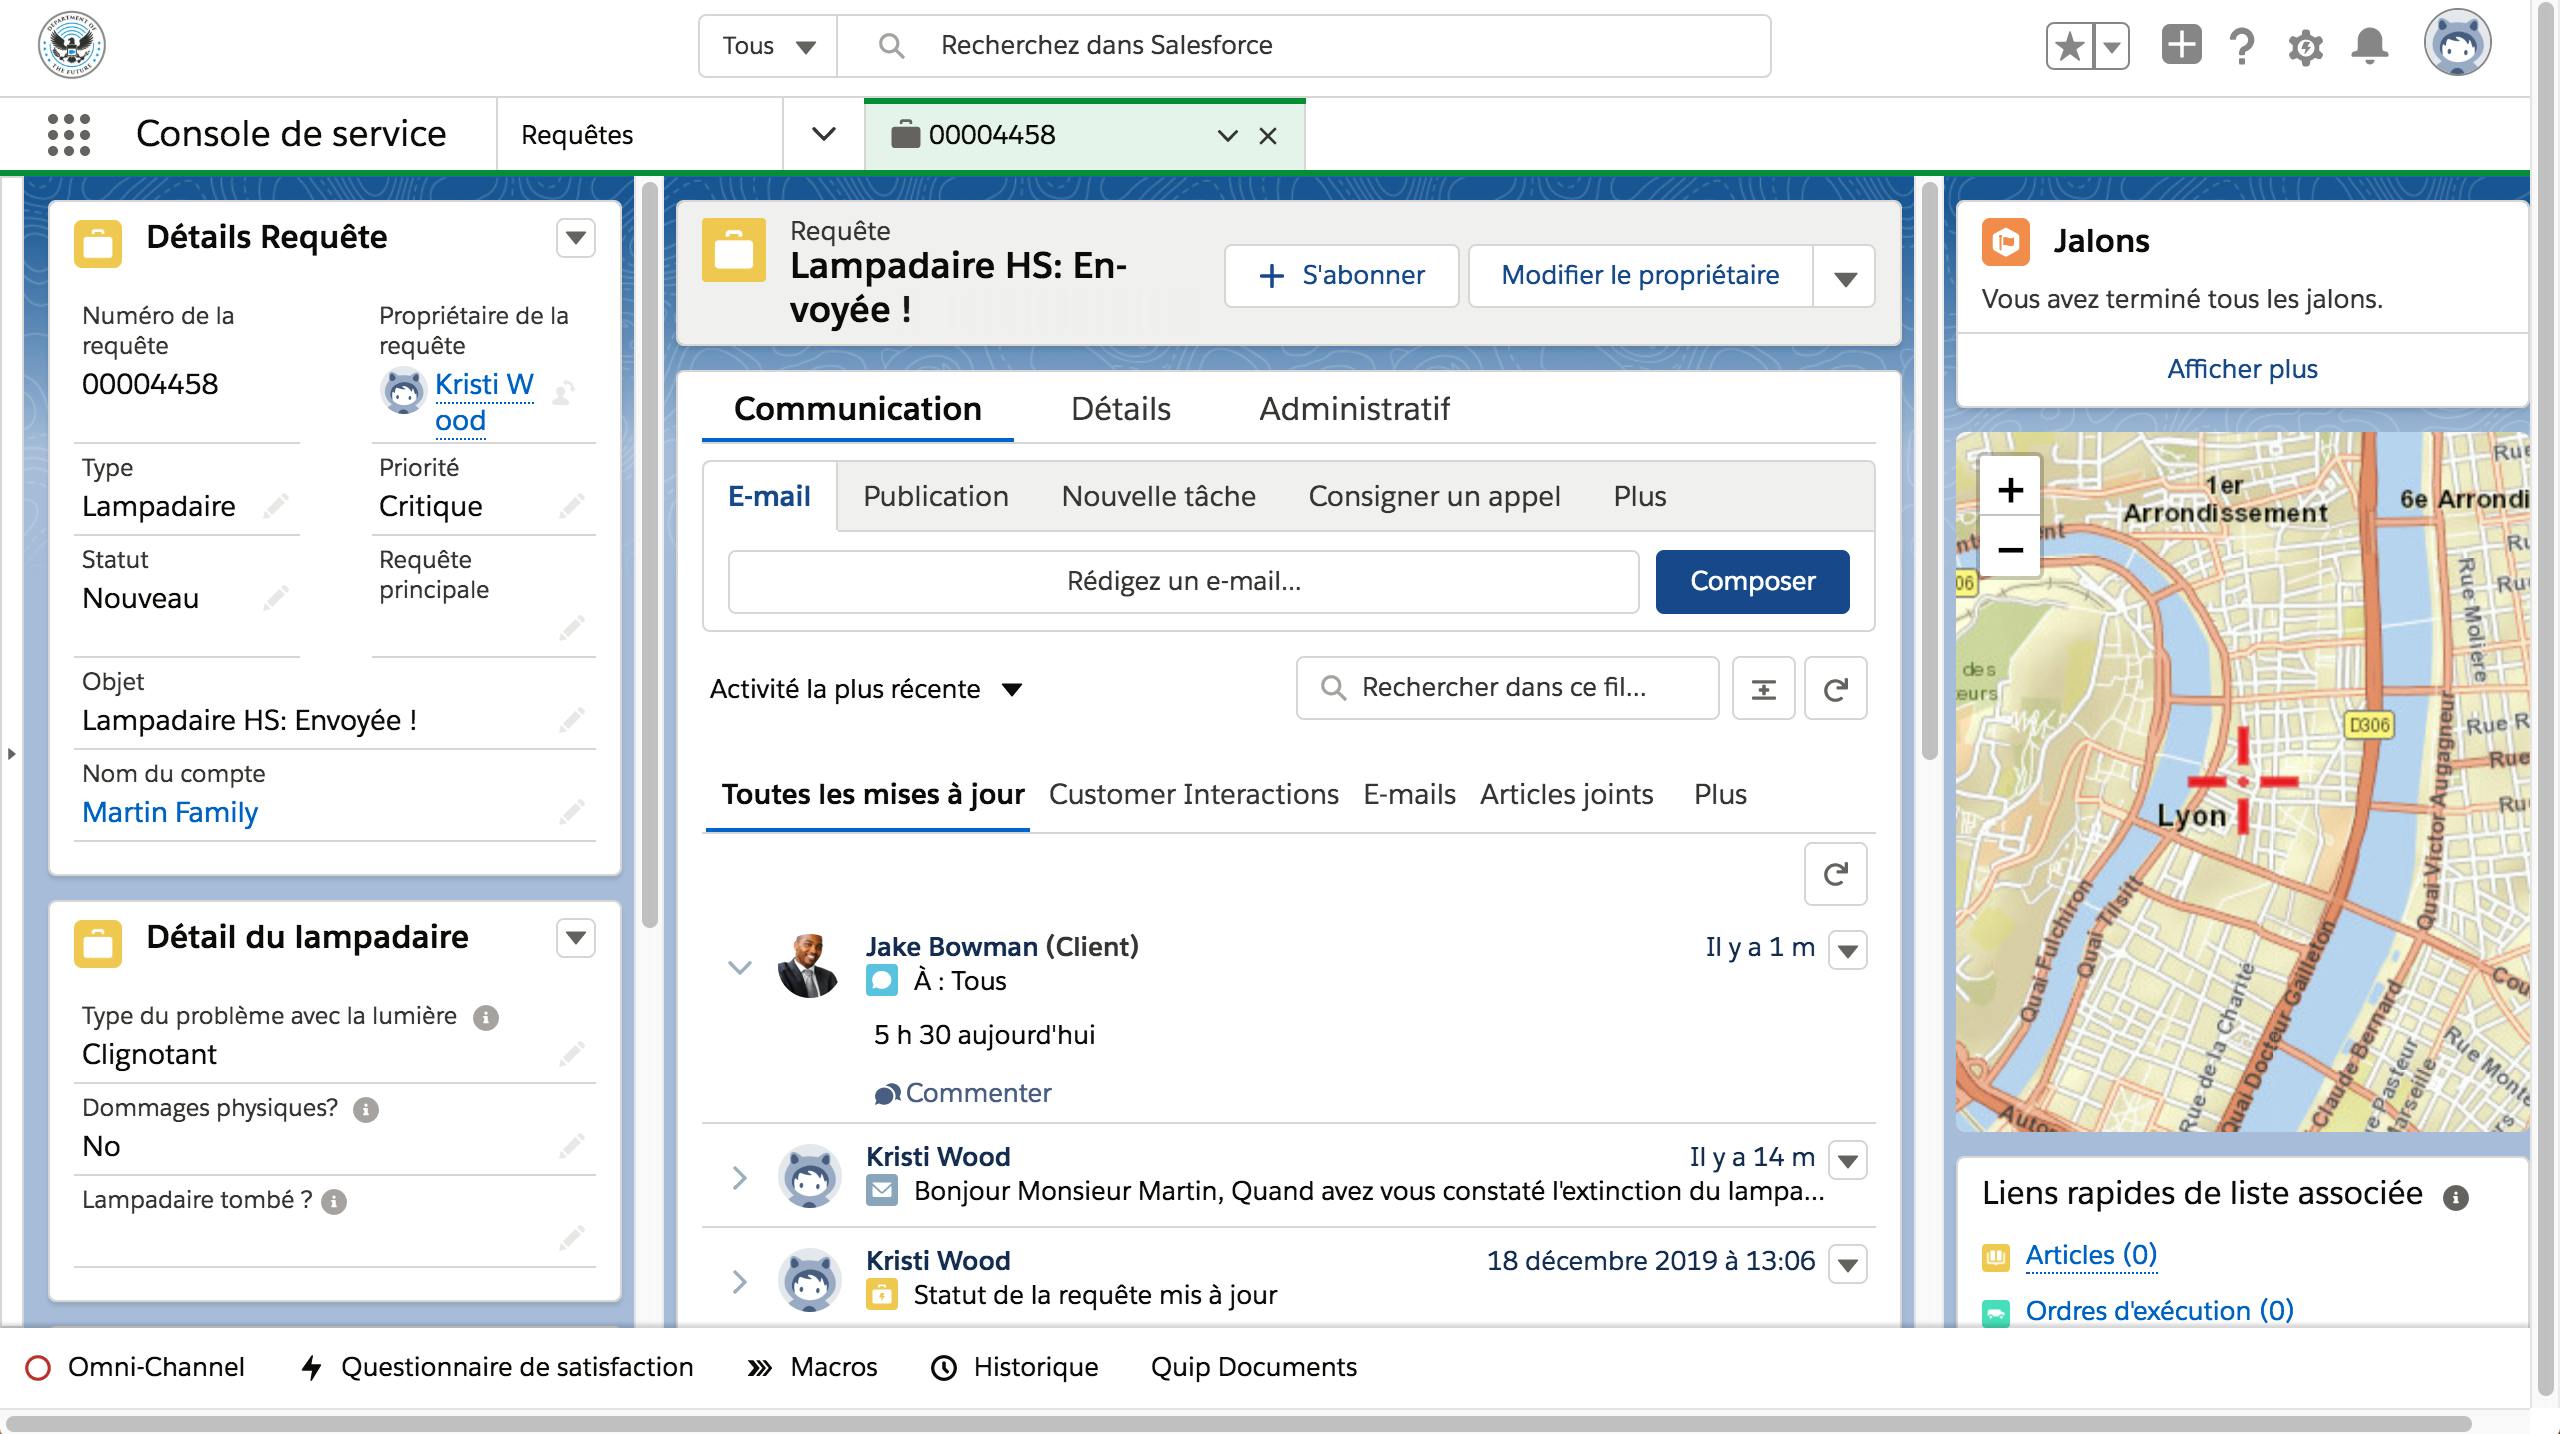Switch to the Détails tab
Image resolution: width=2560 pixels, height=1434 pixels.
[1120, 409]
